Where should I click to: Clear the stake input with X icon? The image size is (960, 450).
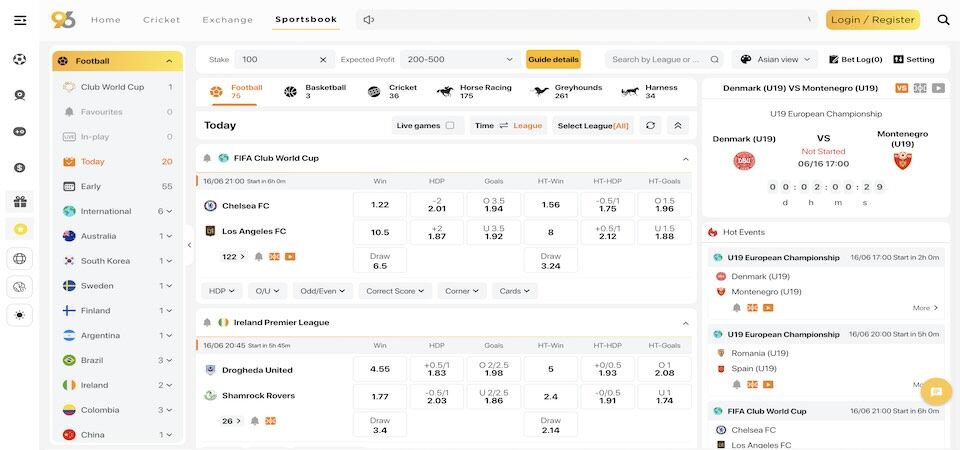coord(323,60)
